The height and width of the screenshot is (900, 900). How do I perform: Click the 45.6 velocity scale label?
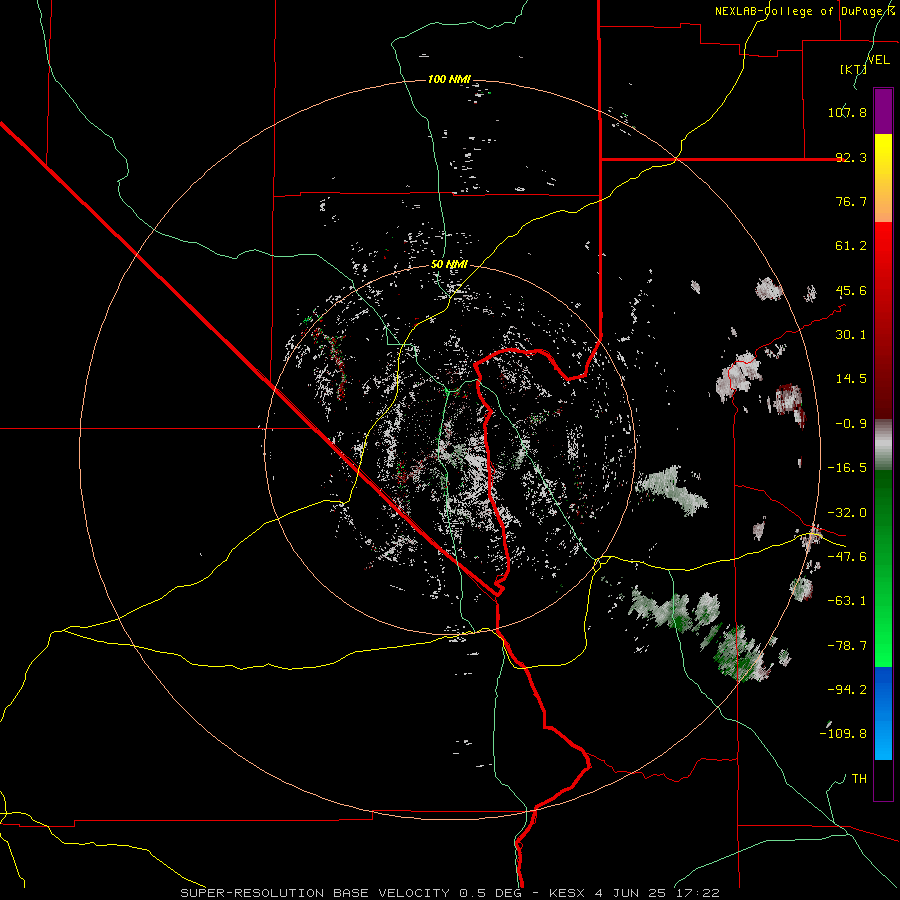(x=851, y=290)
